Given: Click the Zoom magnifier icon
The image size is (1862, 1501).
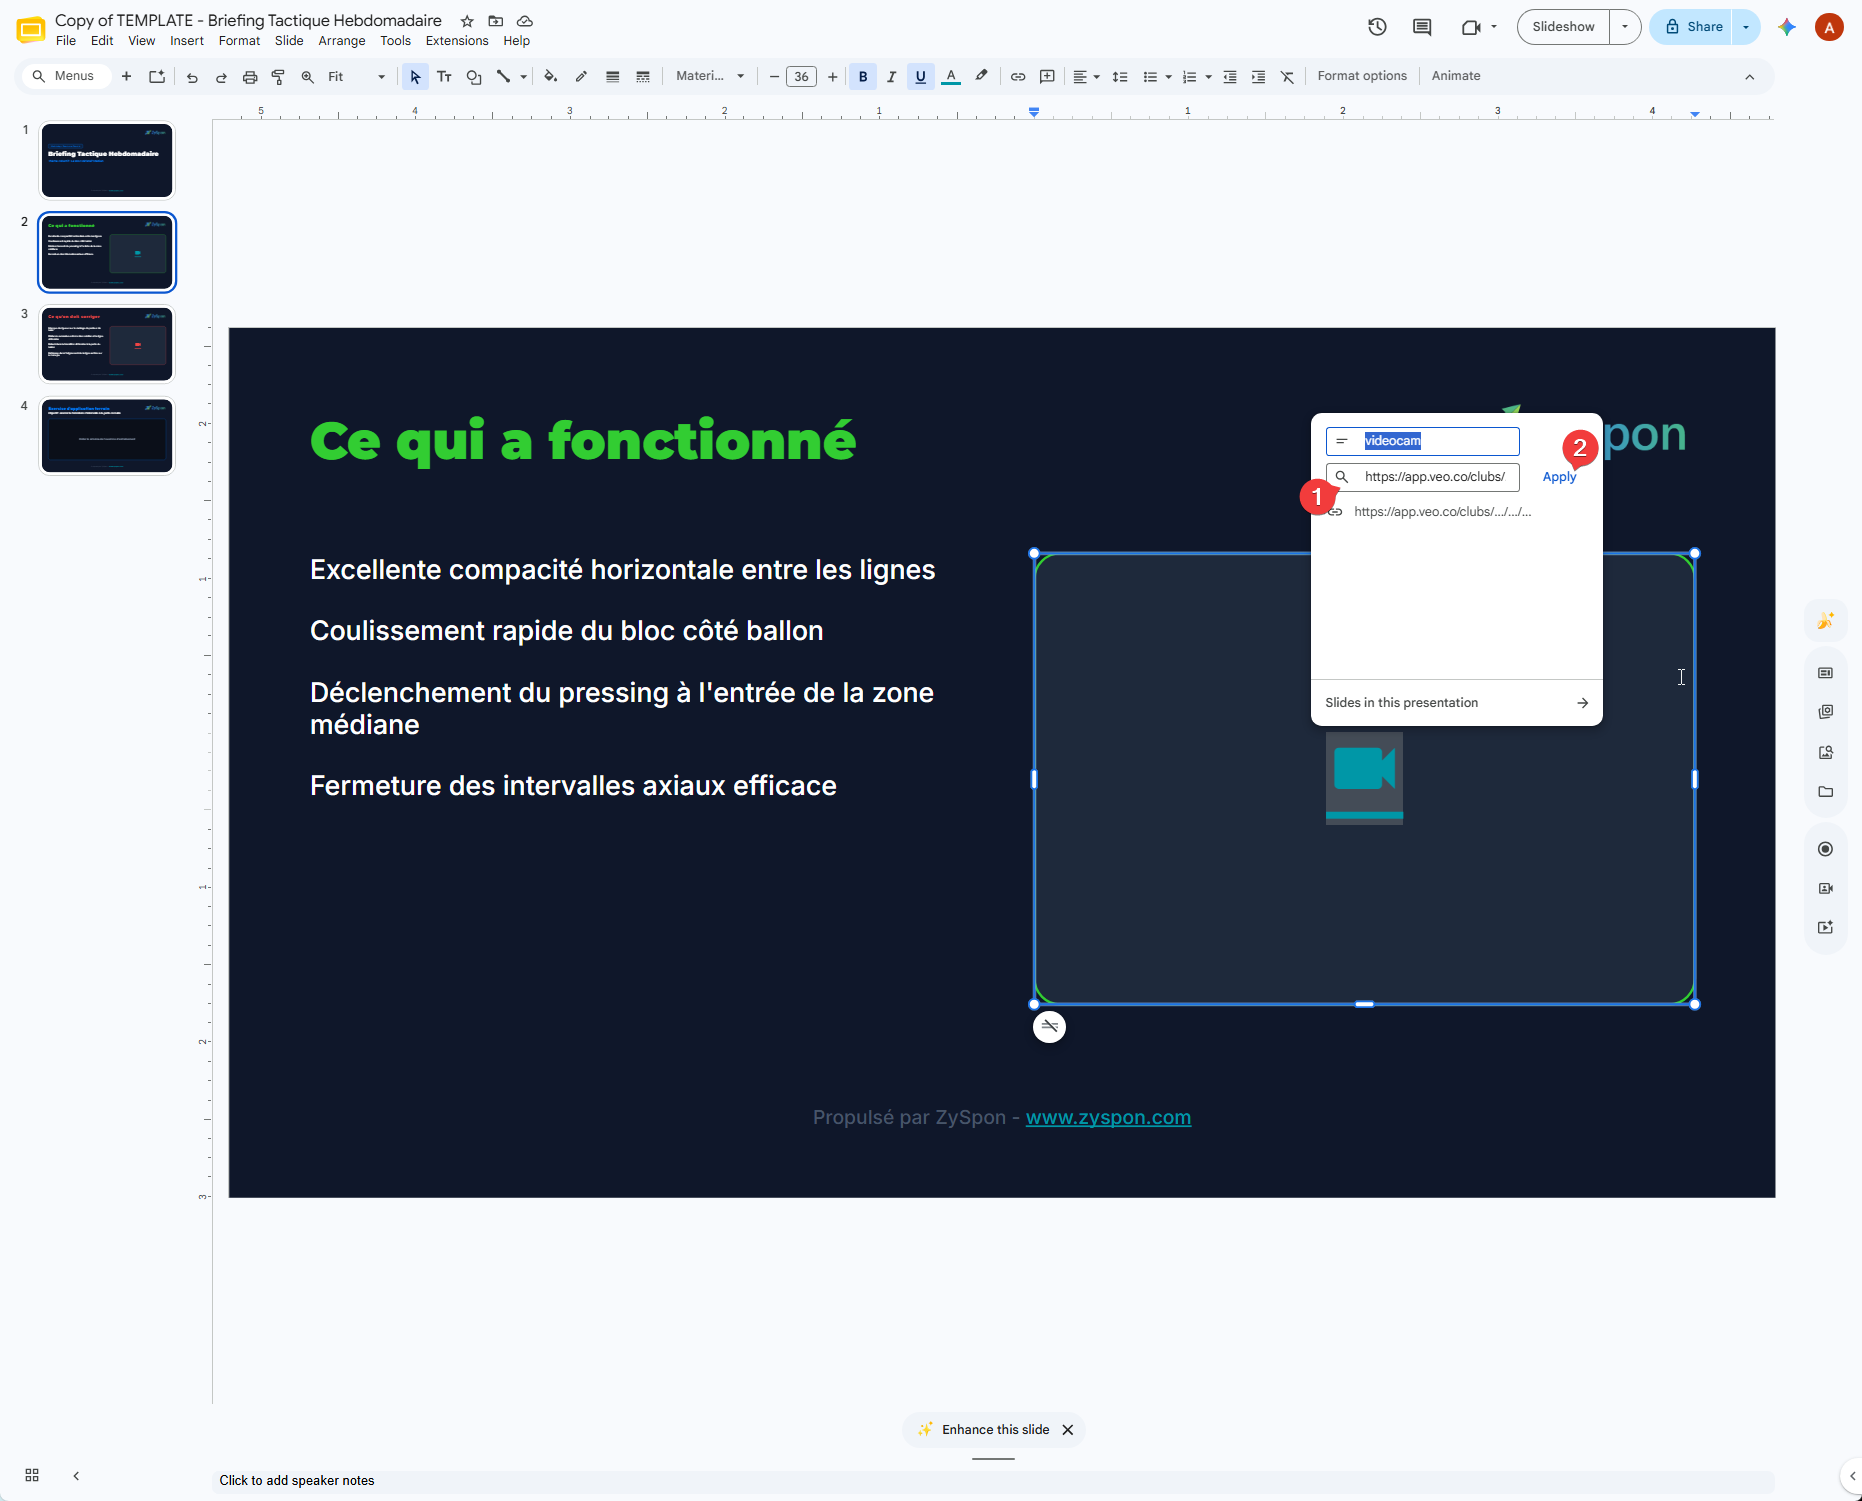Looking at the screenshot, I should coord(307,77).
